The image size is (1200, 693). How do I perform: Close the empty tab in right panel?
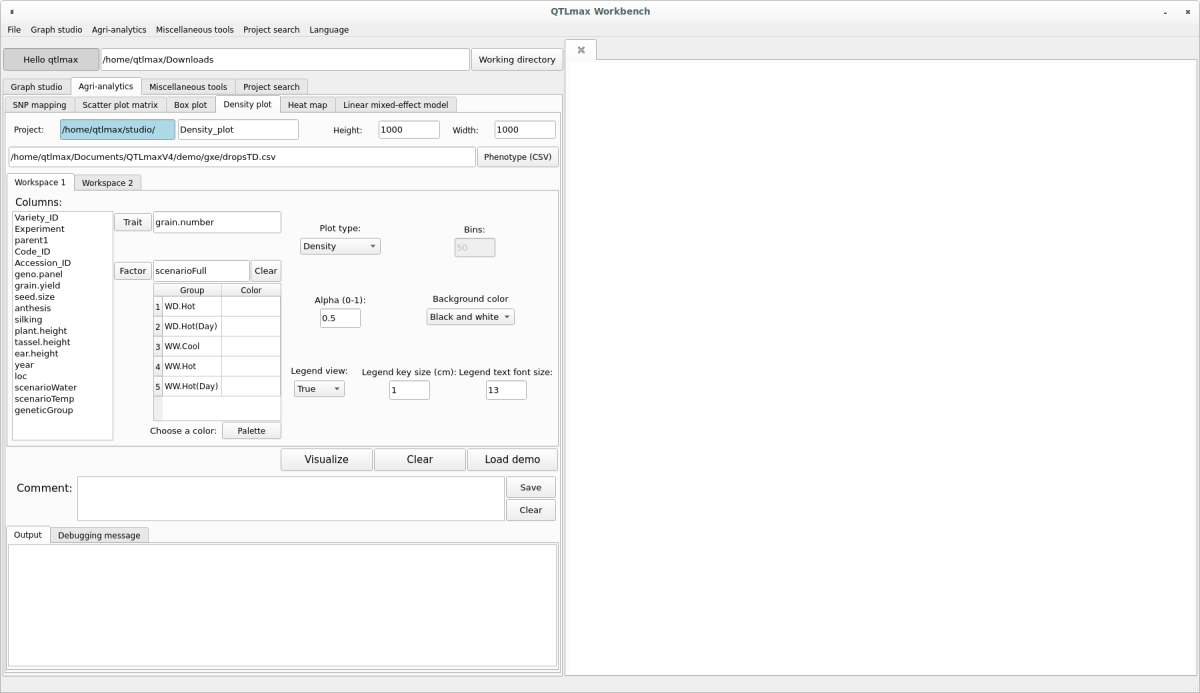point(581,50)
